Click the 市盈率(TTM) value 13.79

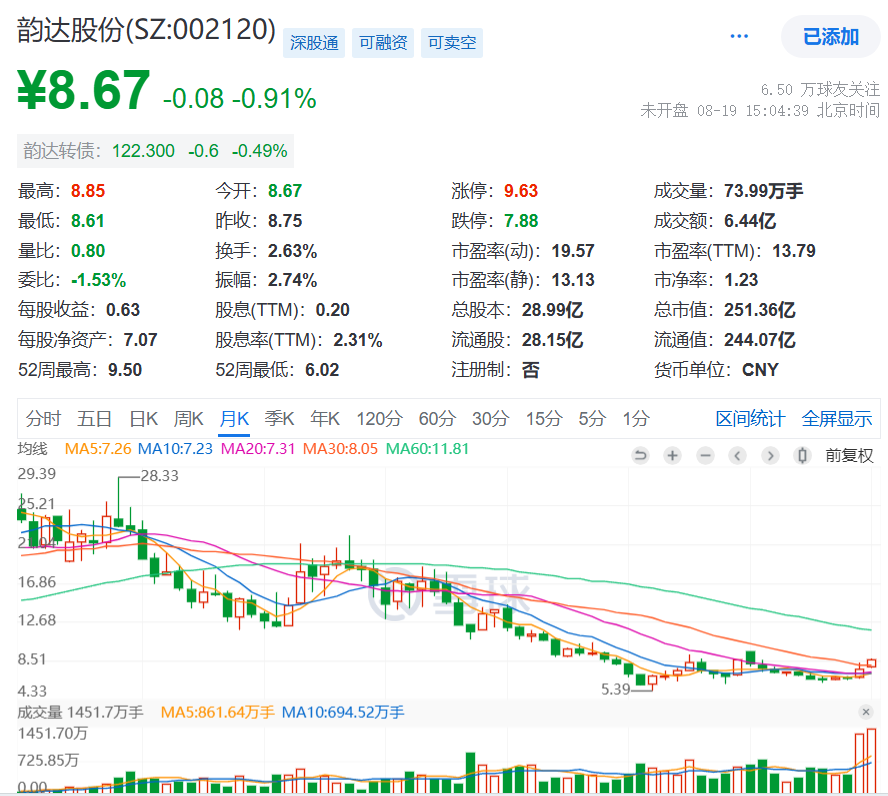793,251
